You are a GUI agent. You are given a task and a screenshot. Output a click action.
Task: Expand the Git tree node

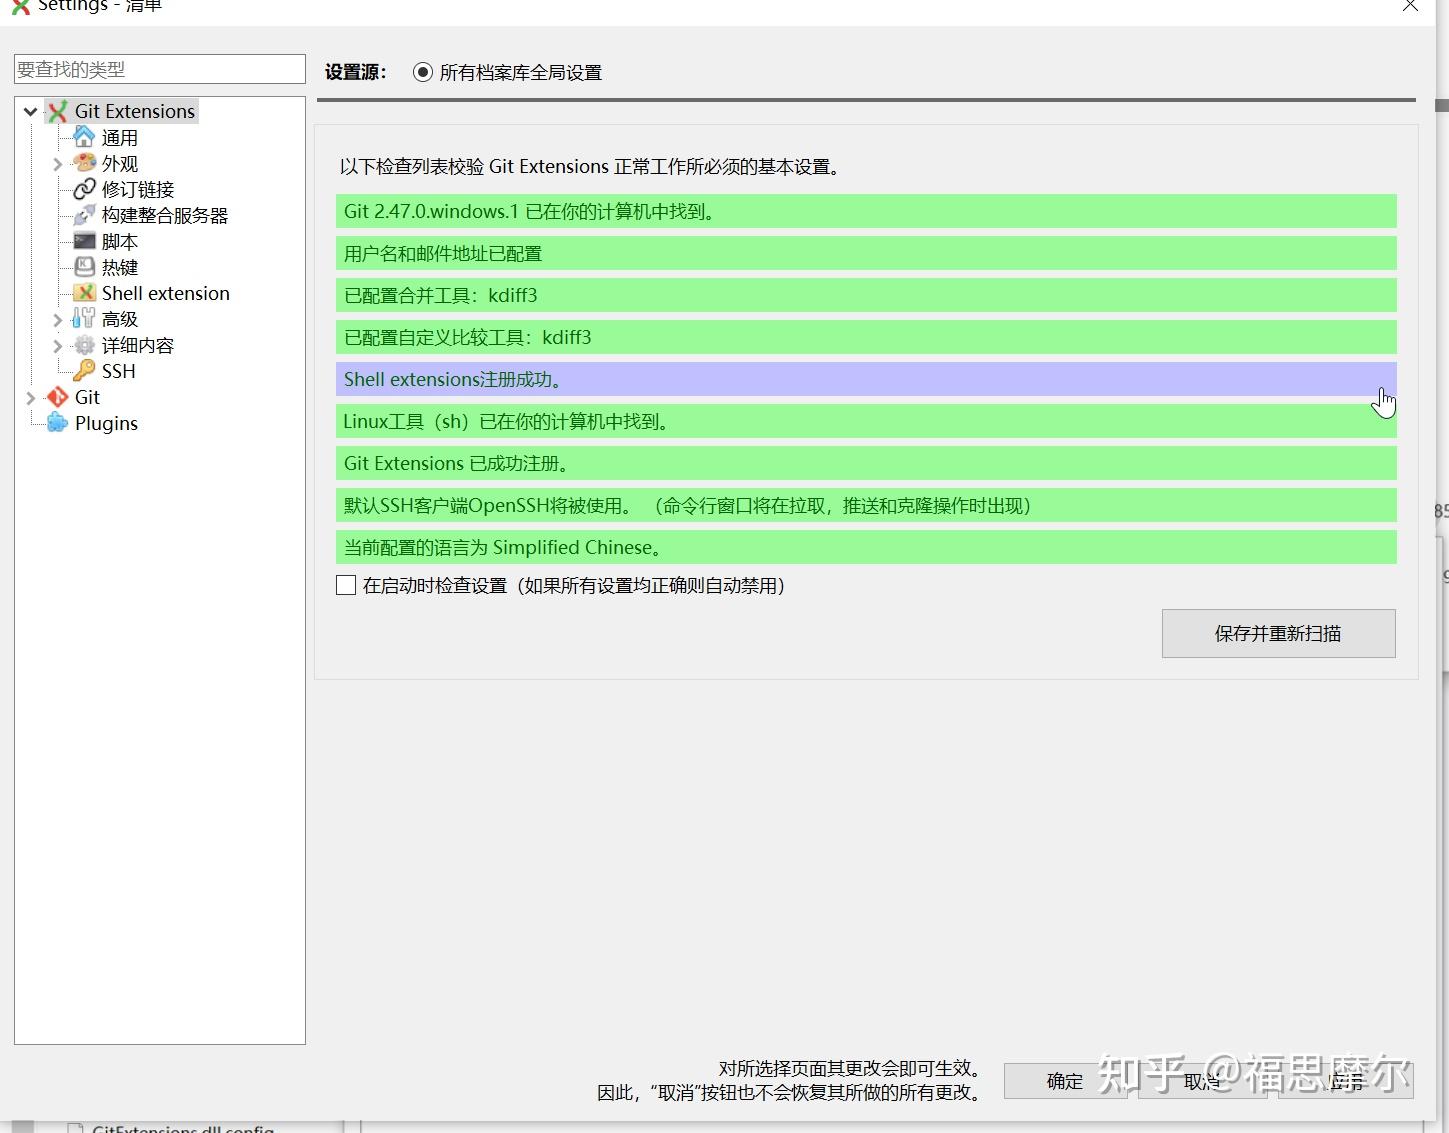pyautogui.click(x=31, y=397)
